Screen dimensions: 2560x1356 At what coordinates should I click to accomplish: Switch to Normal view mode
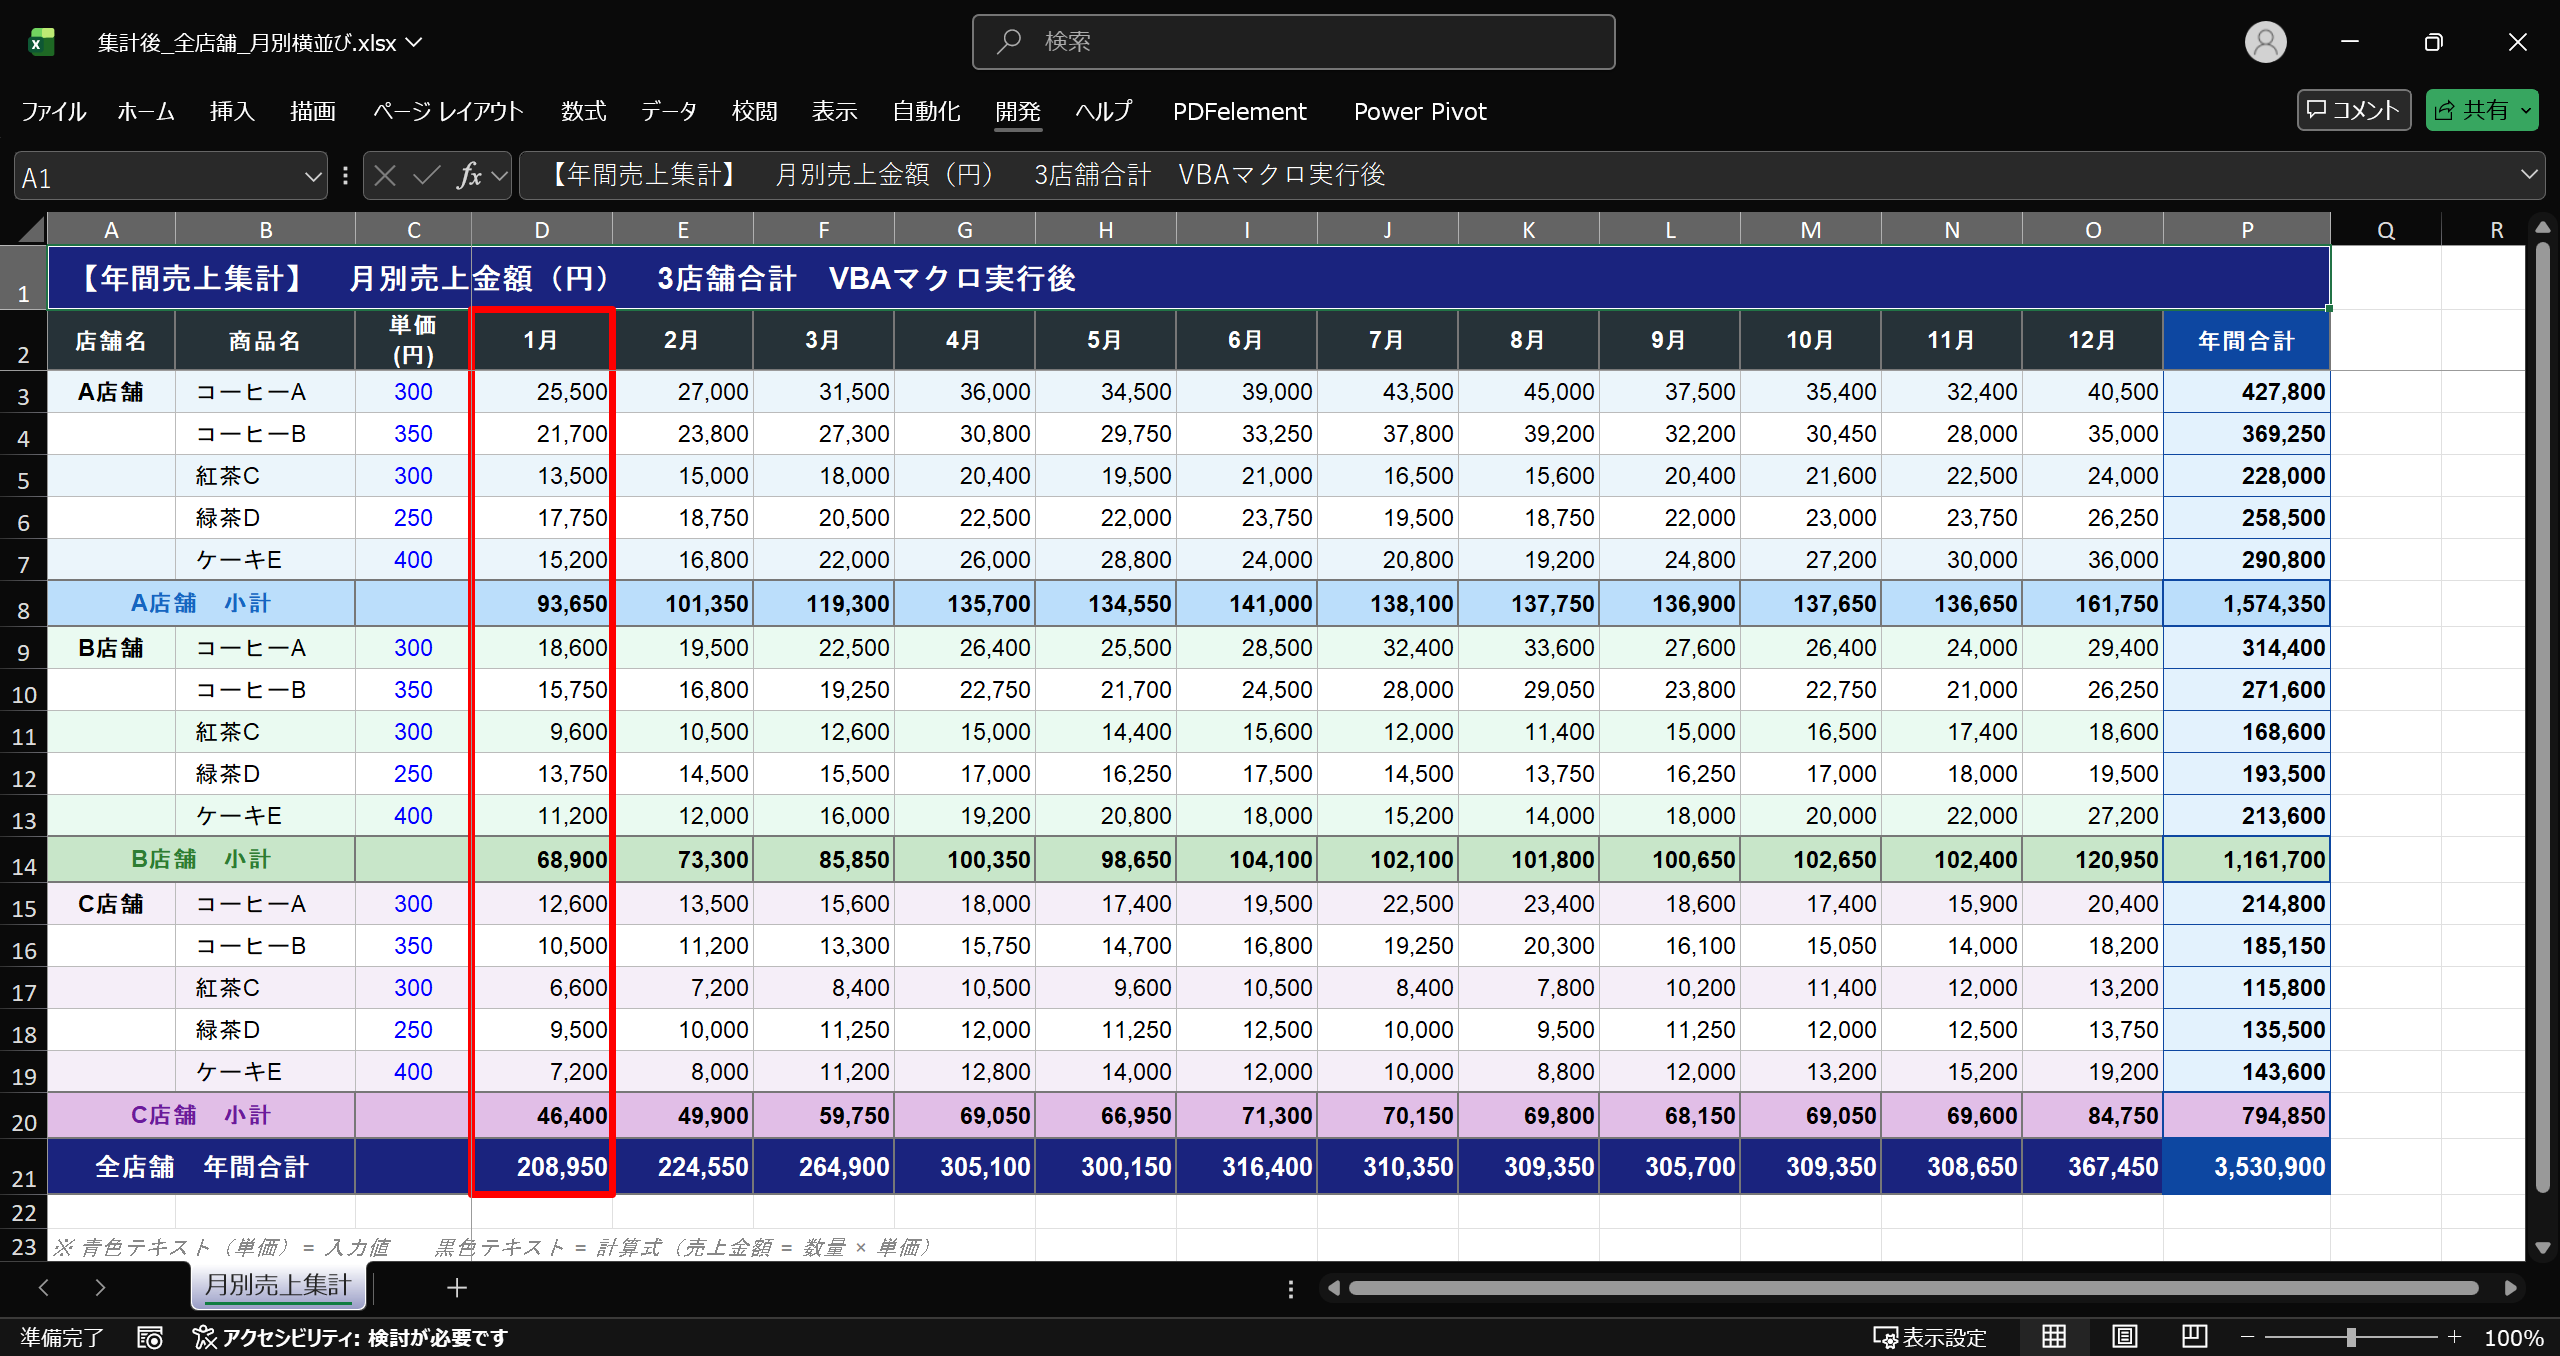(x=2054, y=1336)
